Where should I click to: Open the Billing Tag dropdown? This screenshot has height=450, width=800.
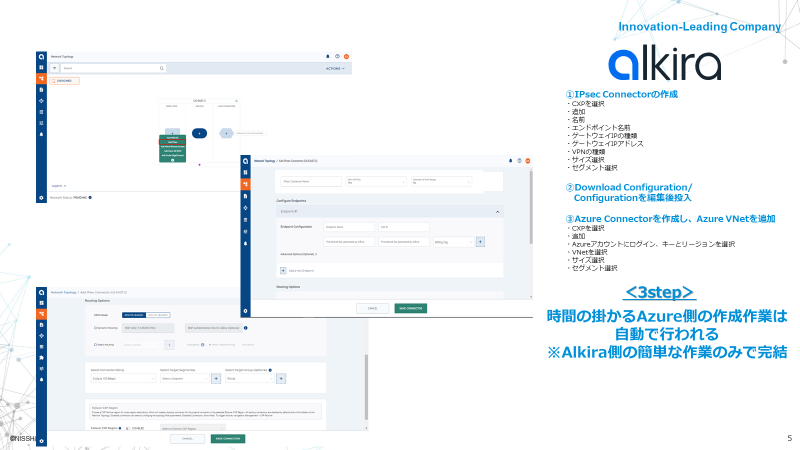tap(451, 241)
